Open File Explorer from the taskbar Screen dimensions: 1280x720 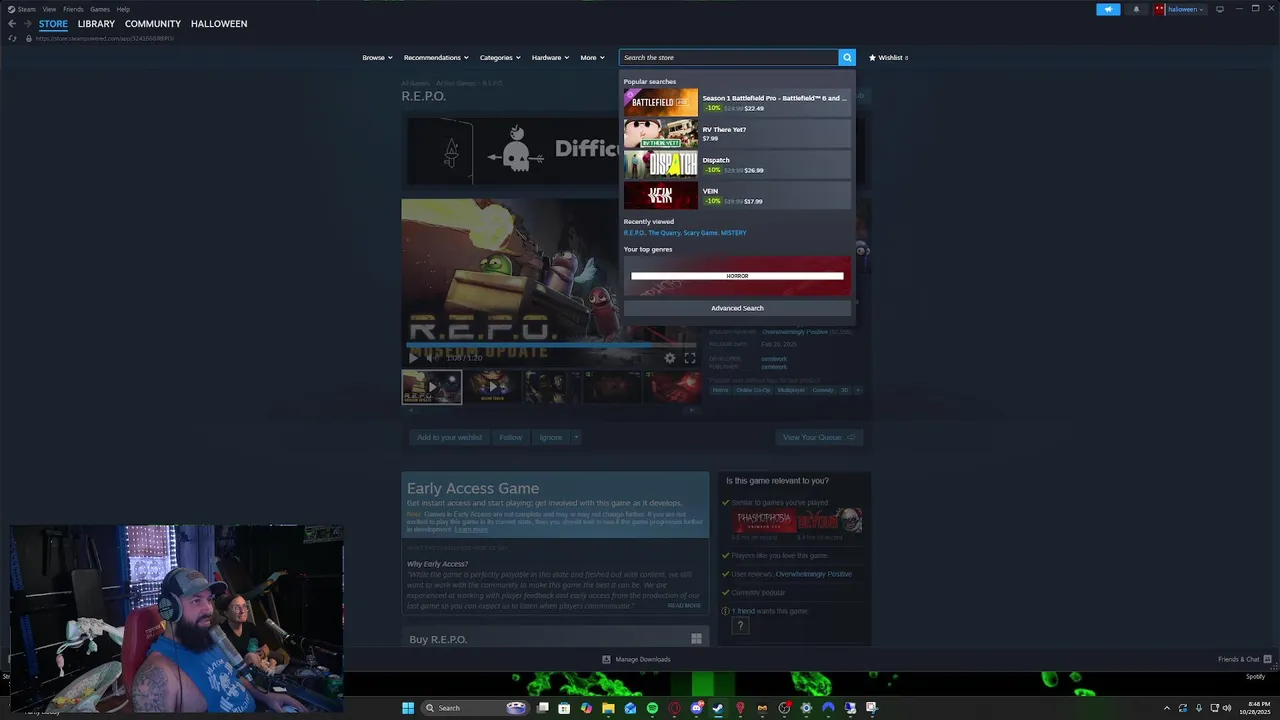608,708
